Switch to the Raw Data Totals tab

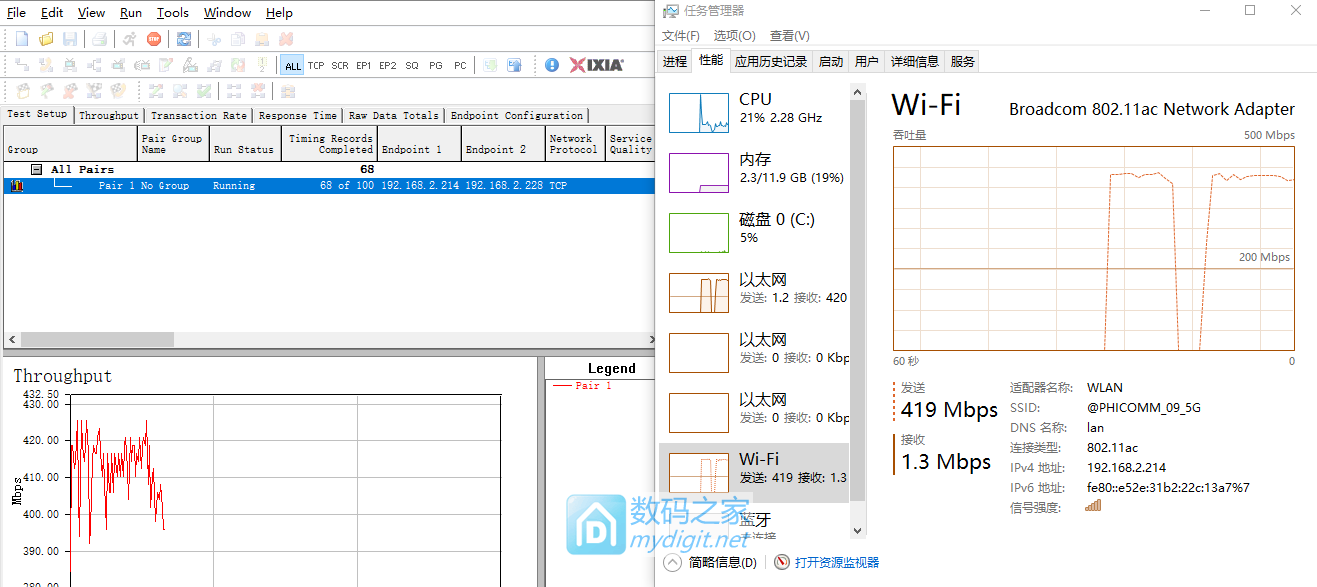click(393, 116)
